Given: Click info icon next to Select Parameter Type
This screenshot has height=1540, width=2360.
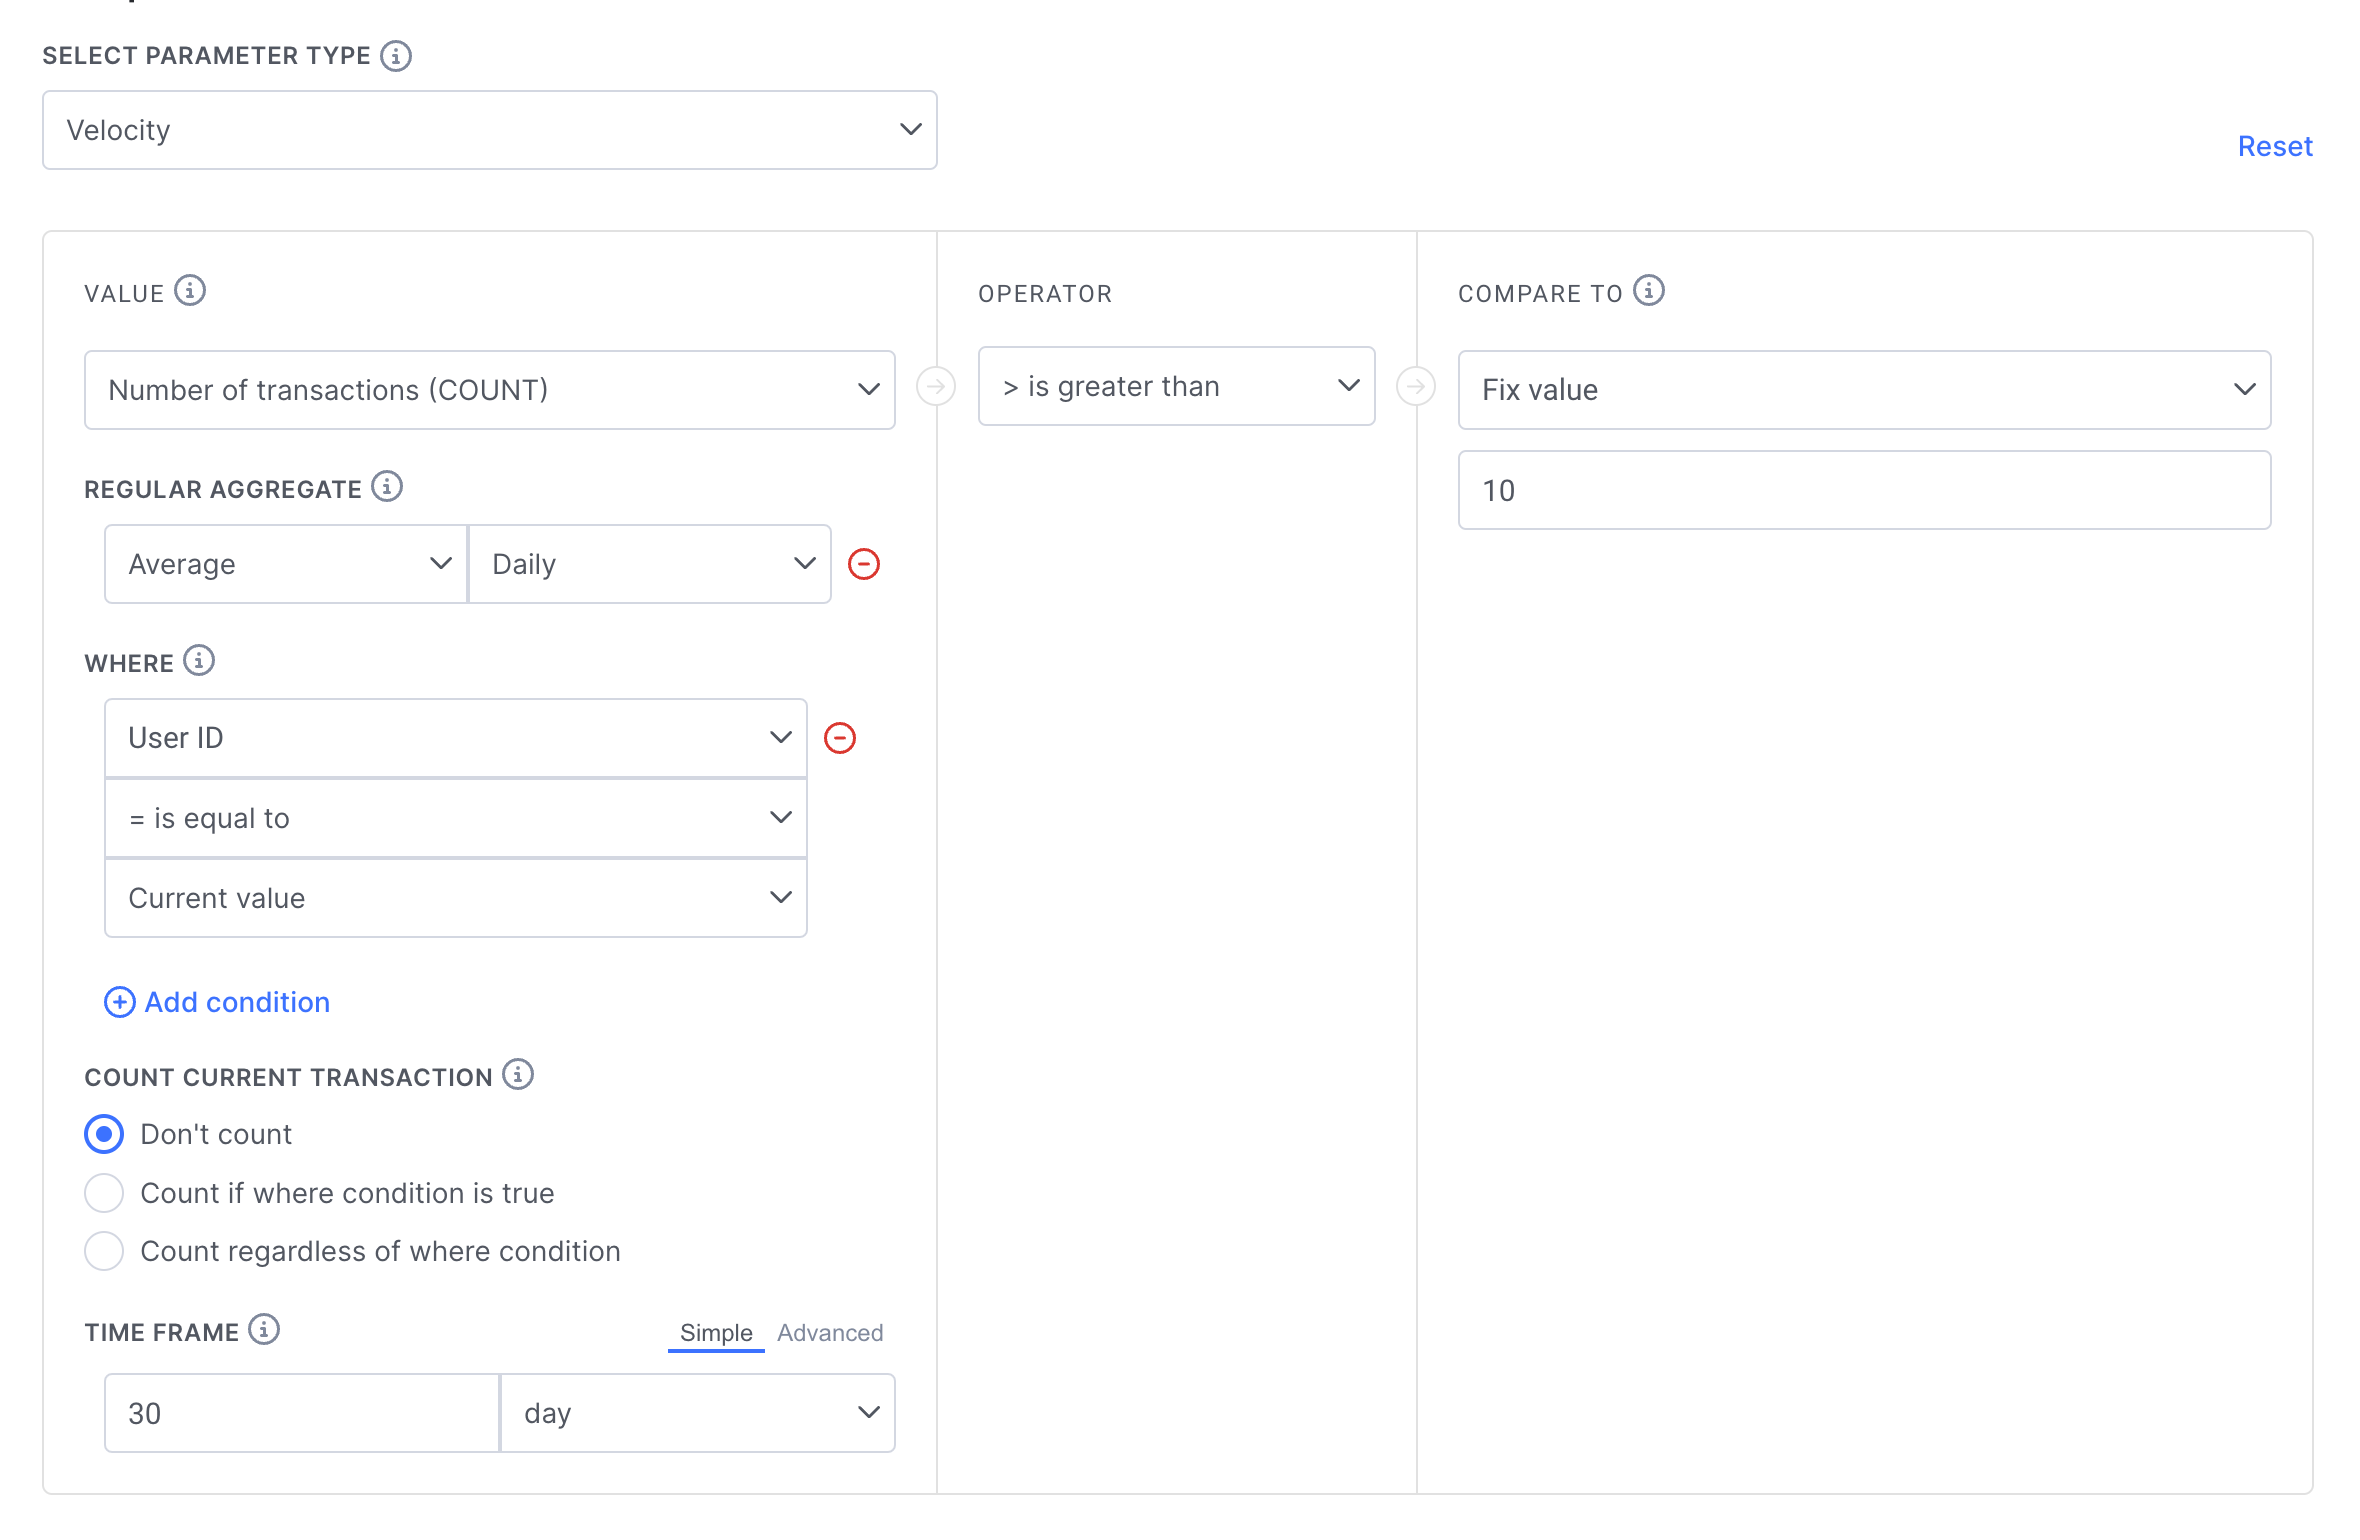Looking at the screenshot, I should pyautogui.click(x=396, y=55).
